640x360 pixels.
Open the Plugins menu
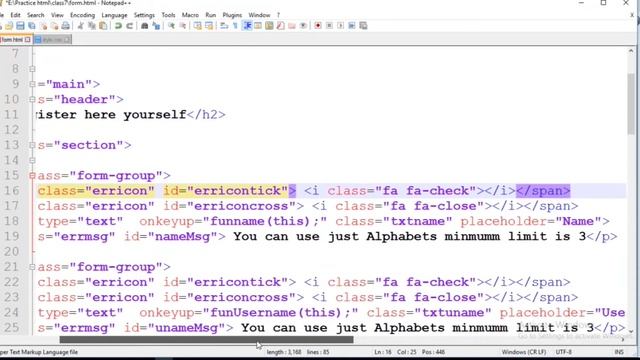click(232, 15)
